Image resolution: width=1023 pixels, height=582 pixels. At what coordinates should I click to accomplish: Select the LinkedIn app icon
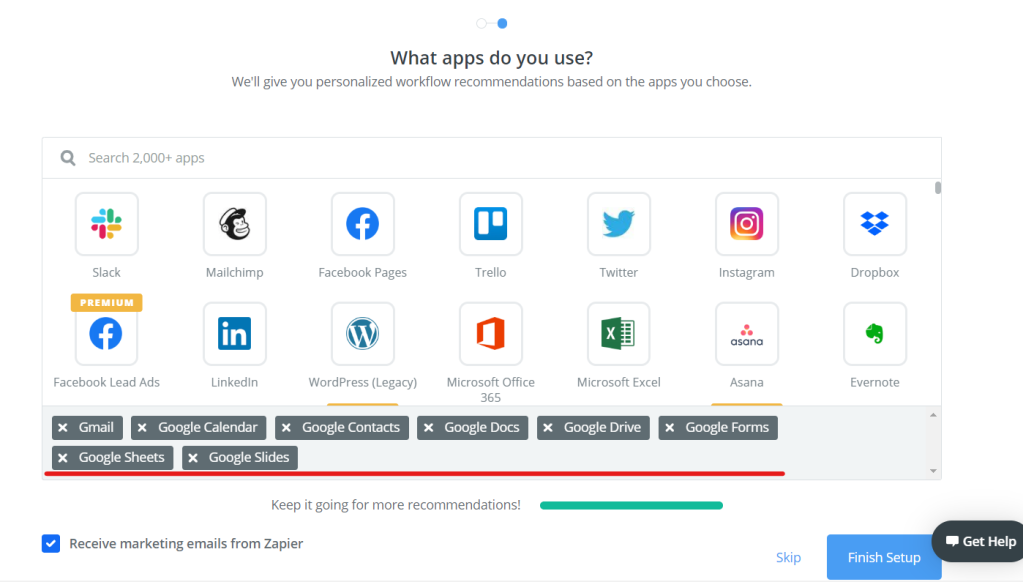234,333
